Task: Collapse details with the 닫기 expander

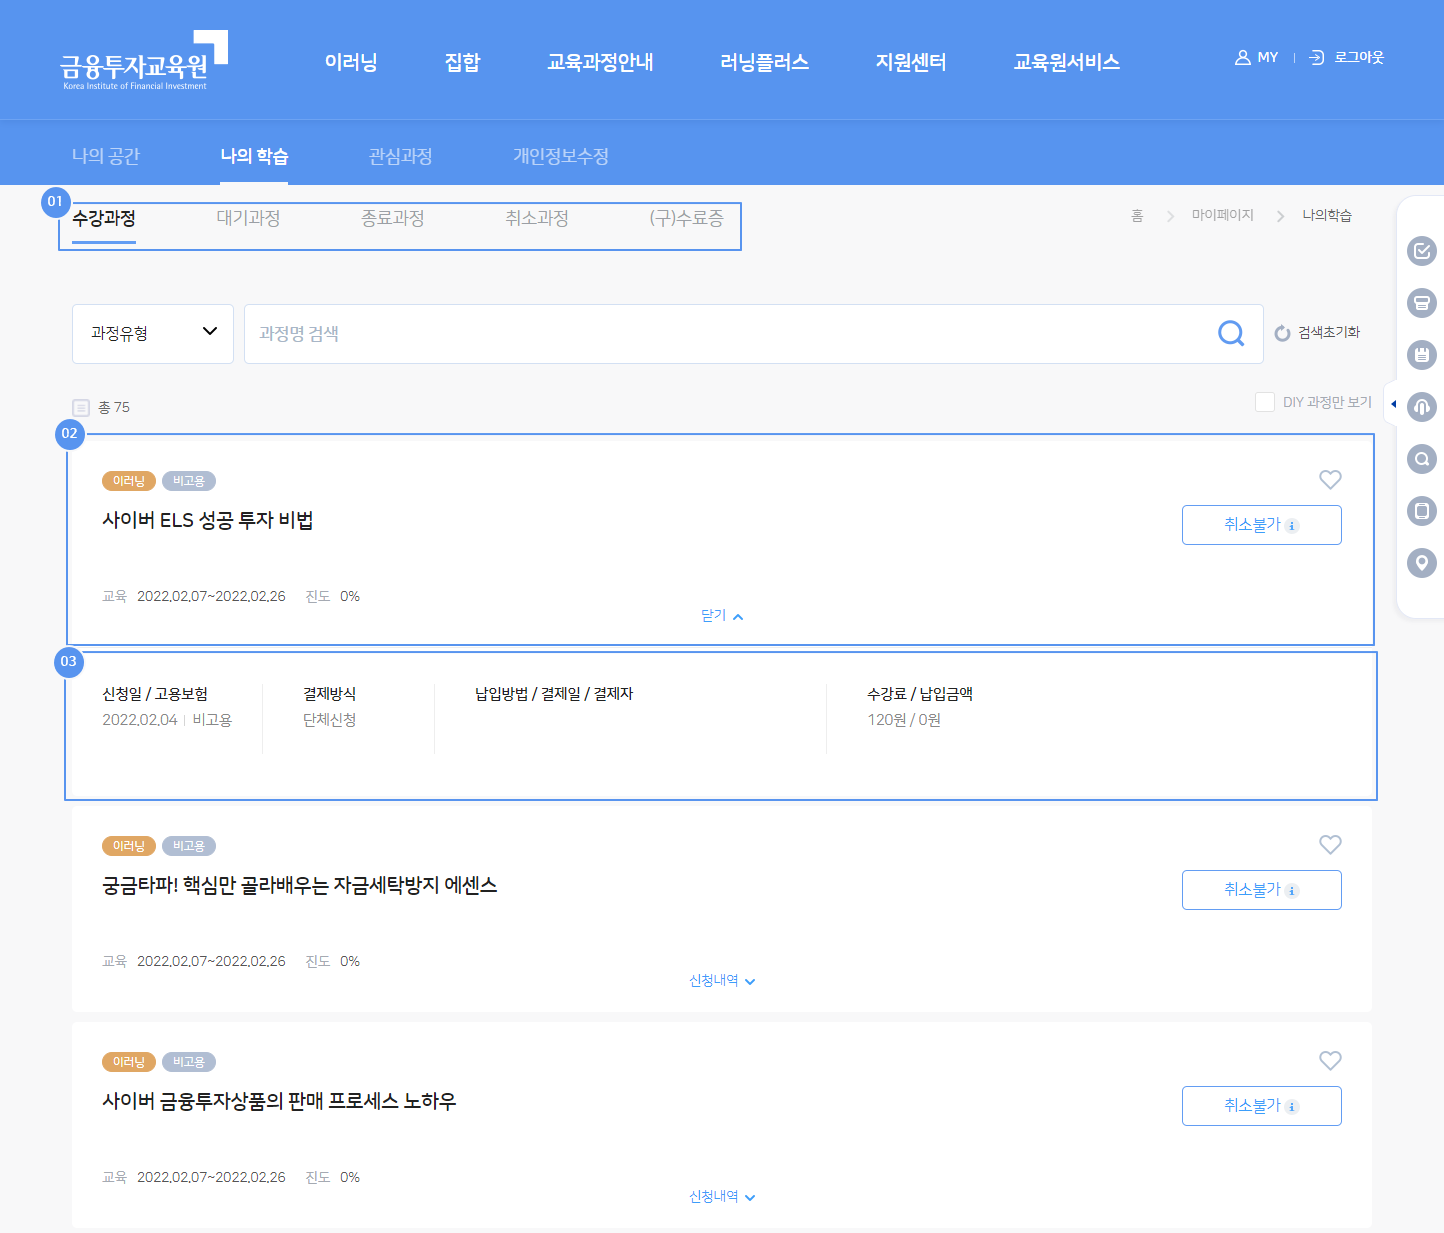Action: tap(721, 616)
